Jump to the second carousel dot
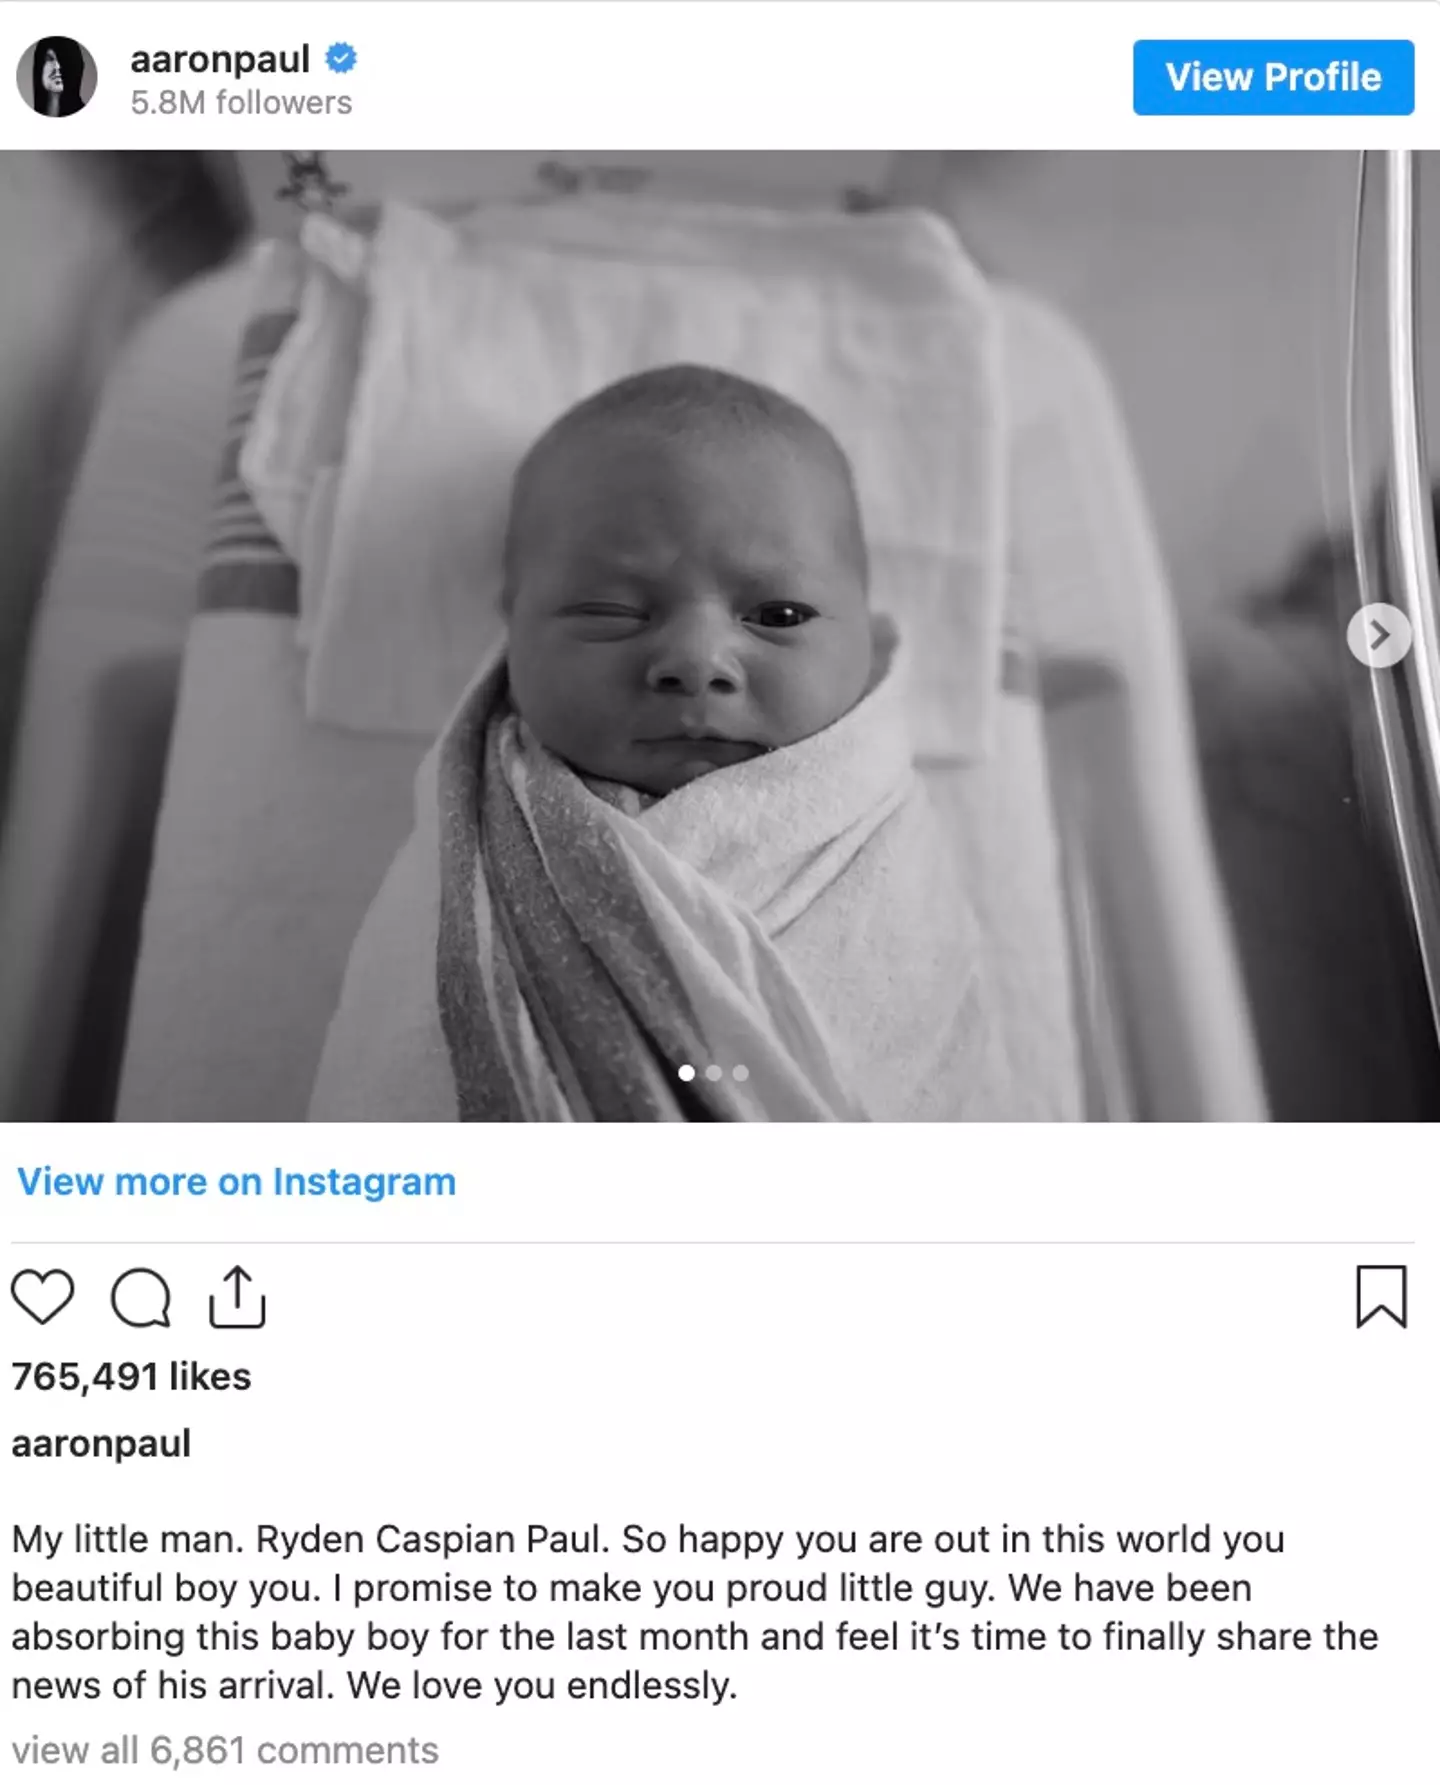This screenshot has width=1440, height=1785. coord(713,1073)
